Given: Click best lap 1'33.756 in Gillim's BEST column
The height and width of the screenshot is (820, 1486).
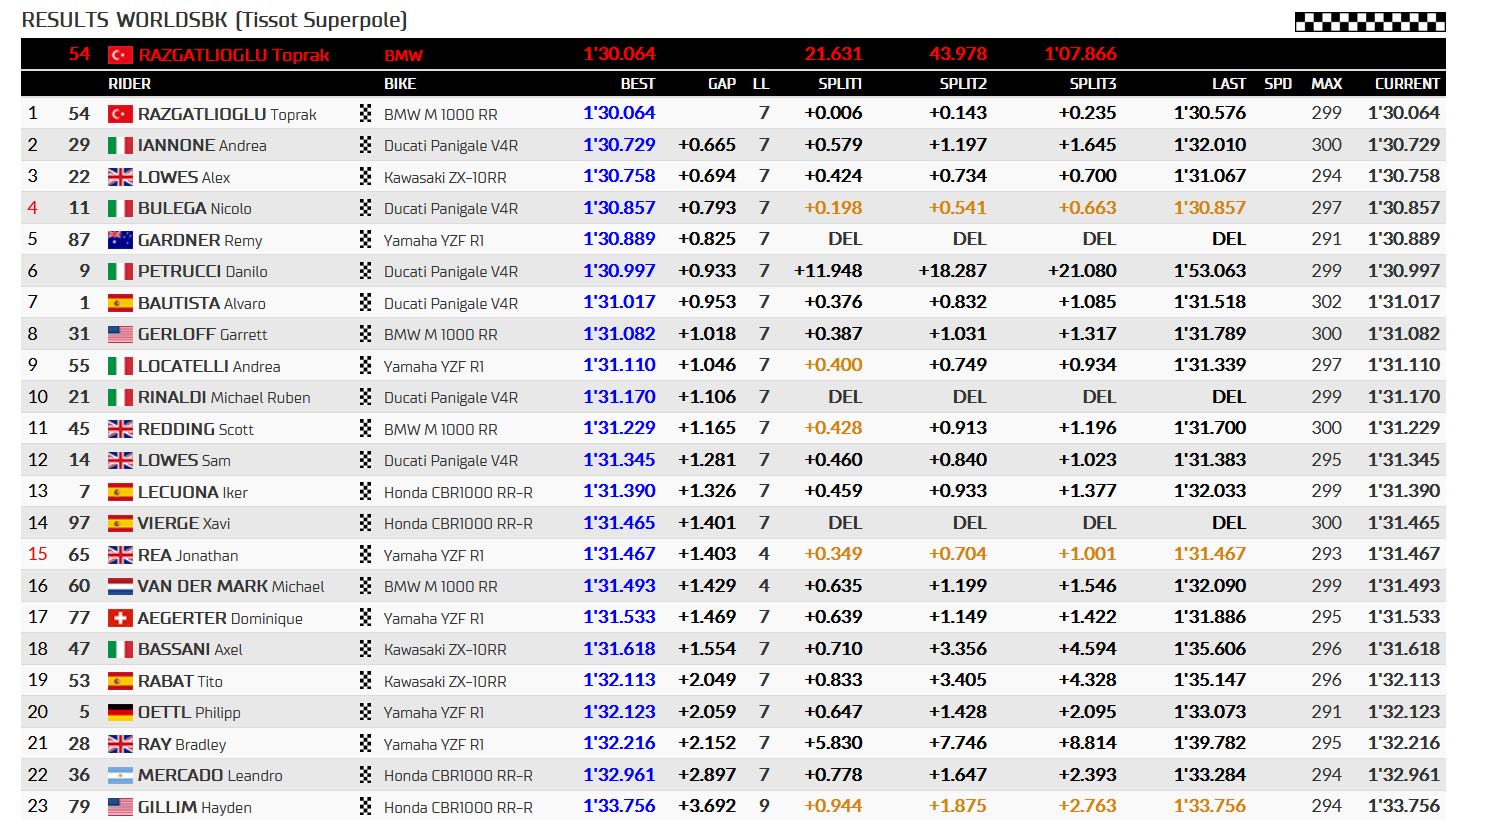Looking at the screenshot, I should click(x=619, y=806).
